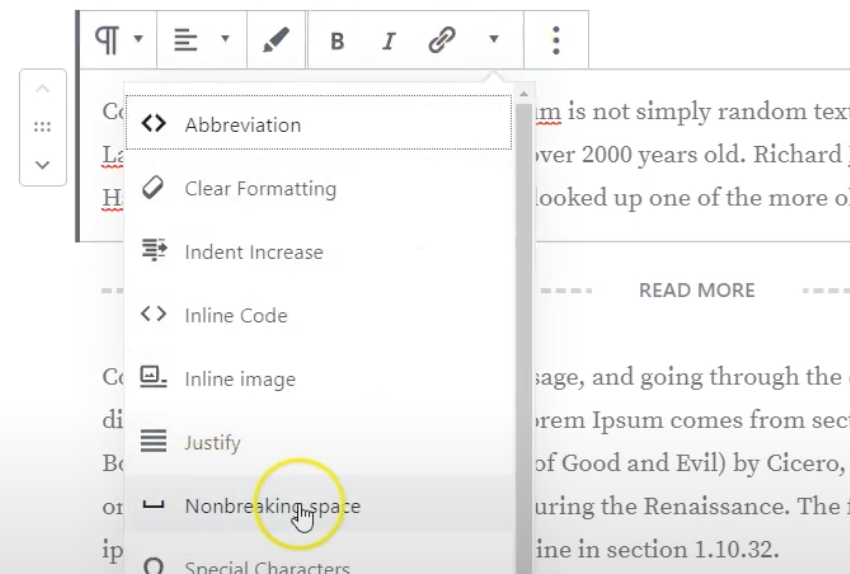Toggle italic formatting
The image size is (850, 574).
point(389,41)
